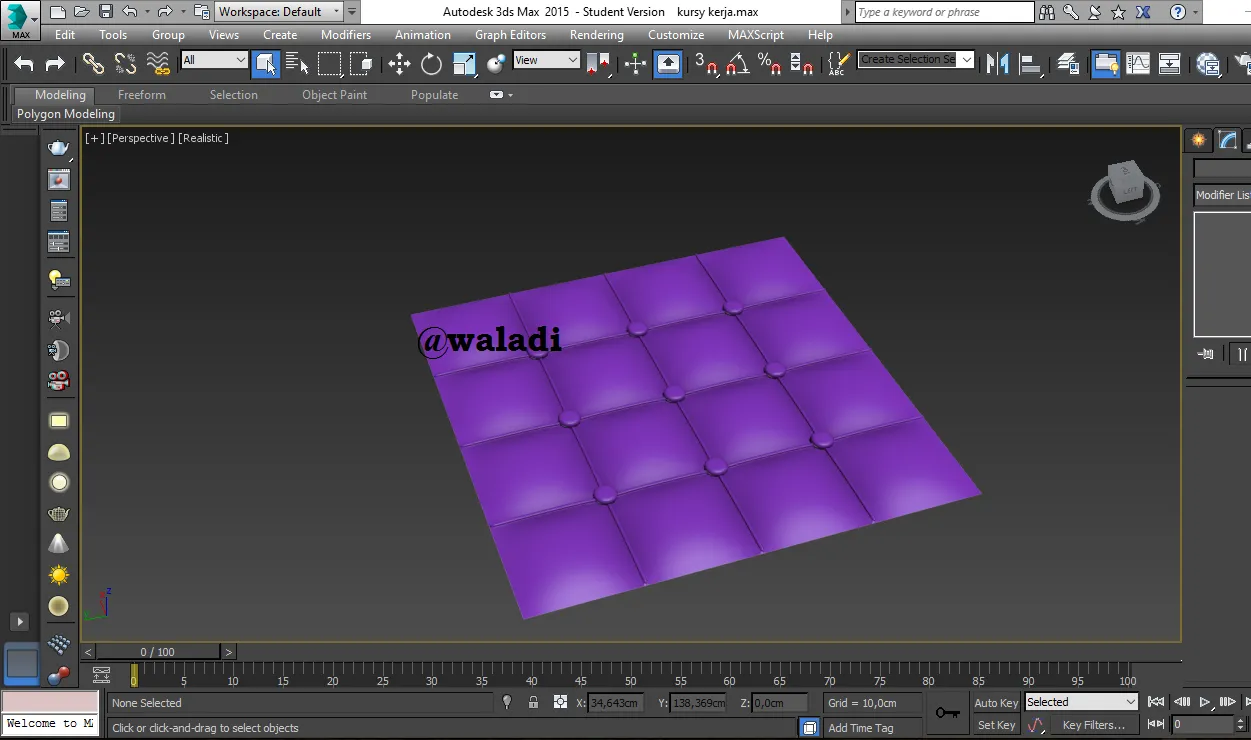Screen dimensions: 1251x740
Task: Click the Set Key button
Action: pyautogui.click(x=996, y=725)
